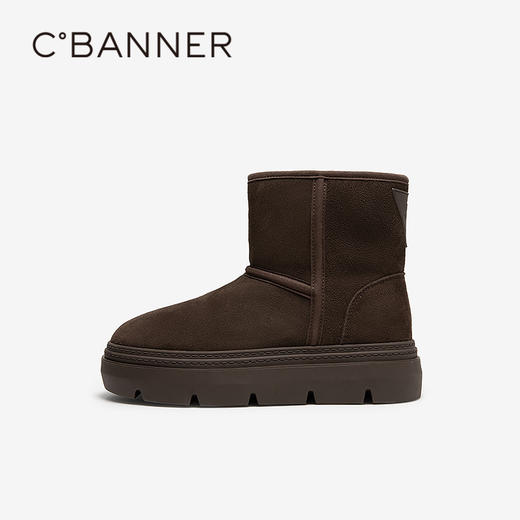Click the middle tread notch on sole

[253, 399]
